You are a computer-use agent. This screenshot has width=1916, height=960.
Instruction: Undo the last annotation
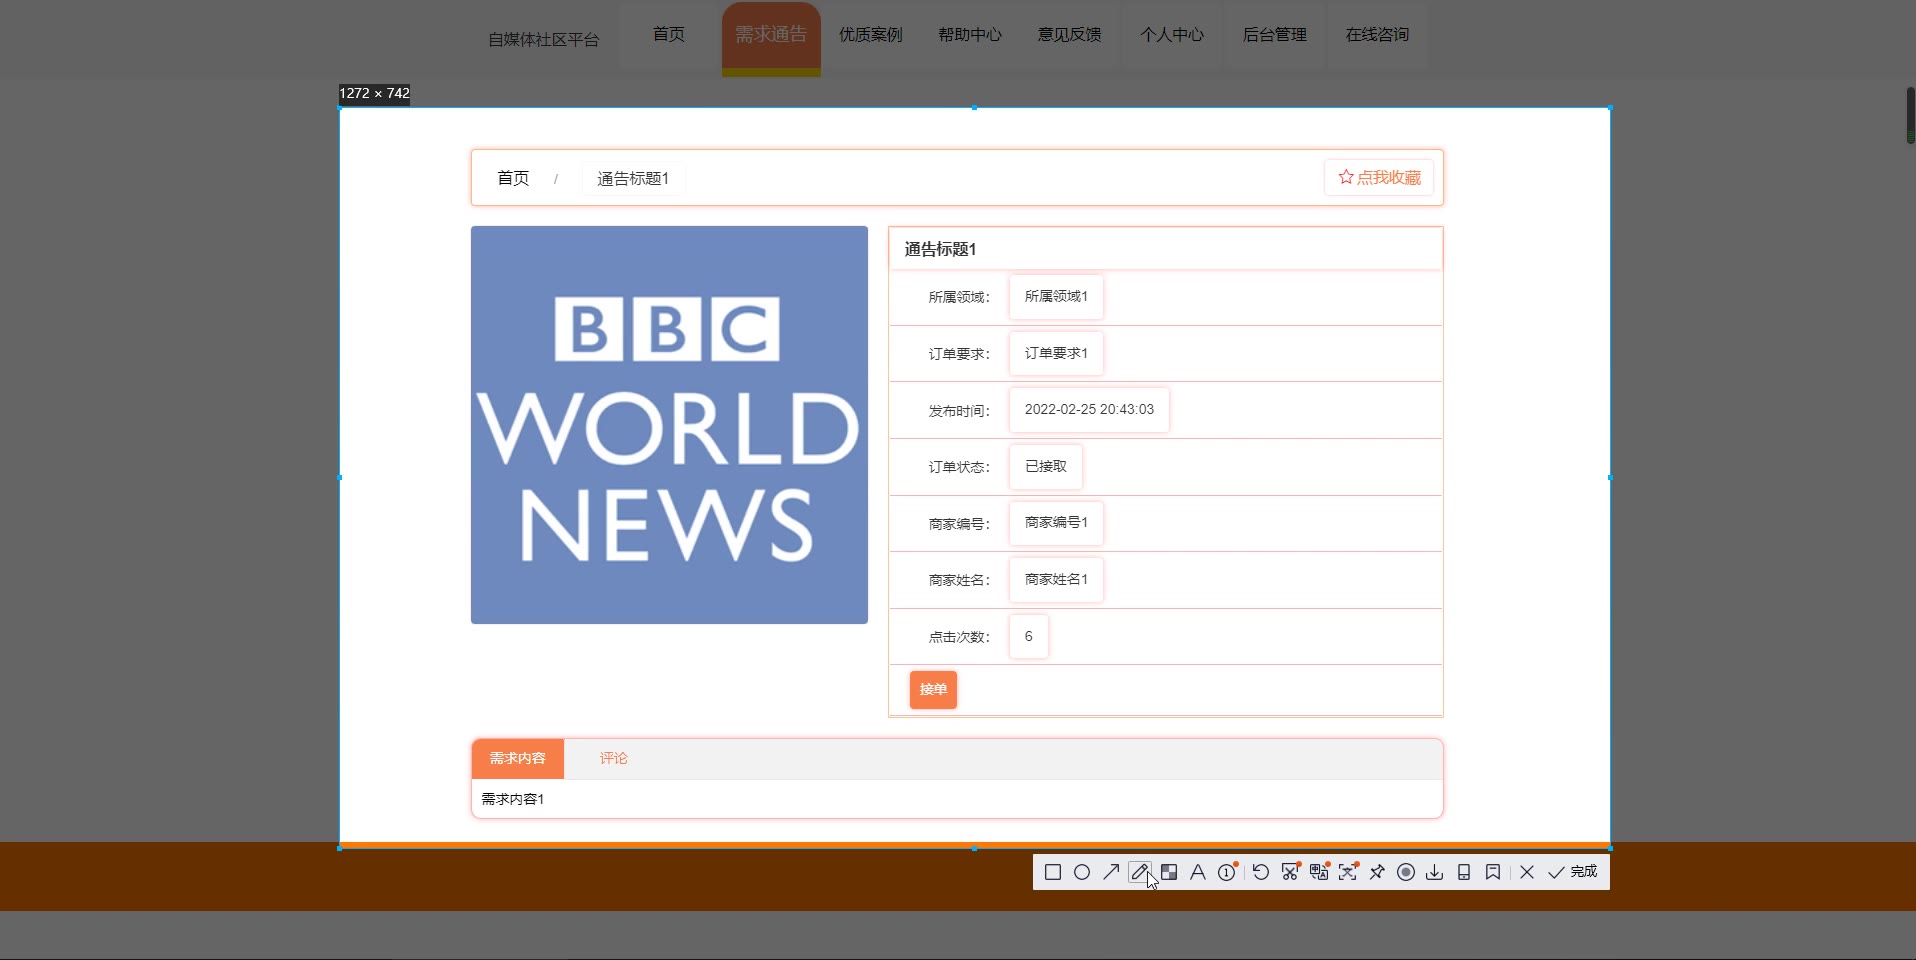(1260, 872)
